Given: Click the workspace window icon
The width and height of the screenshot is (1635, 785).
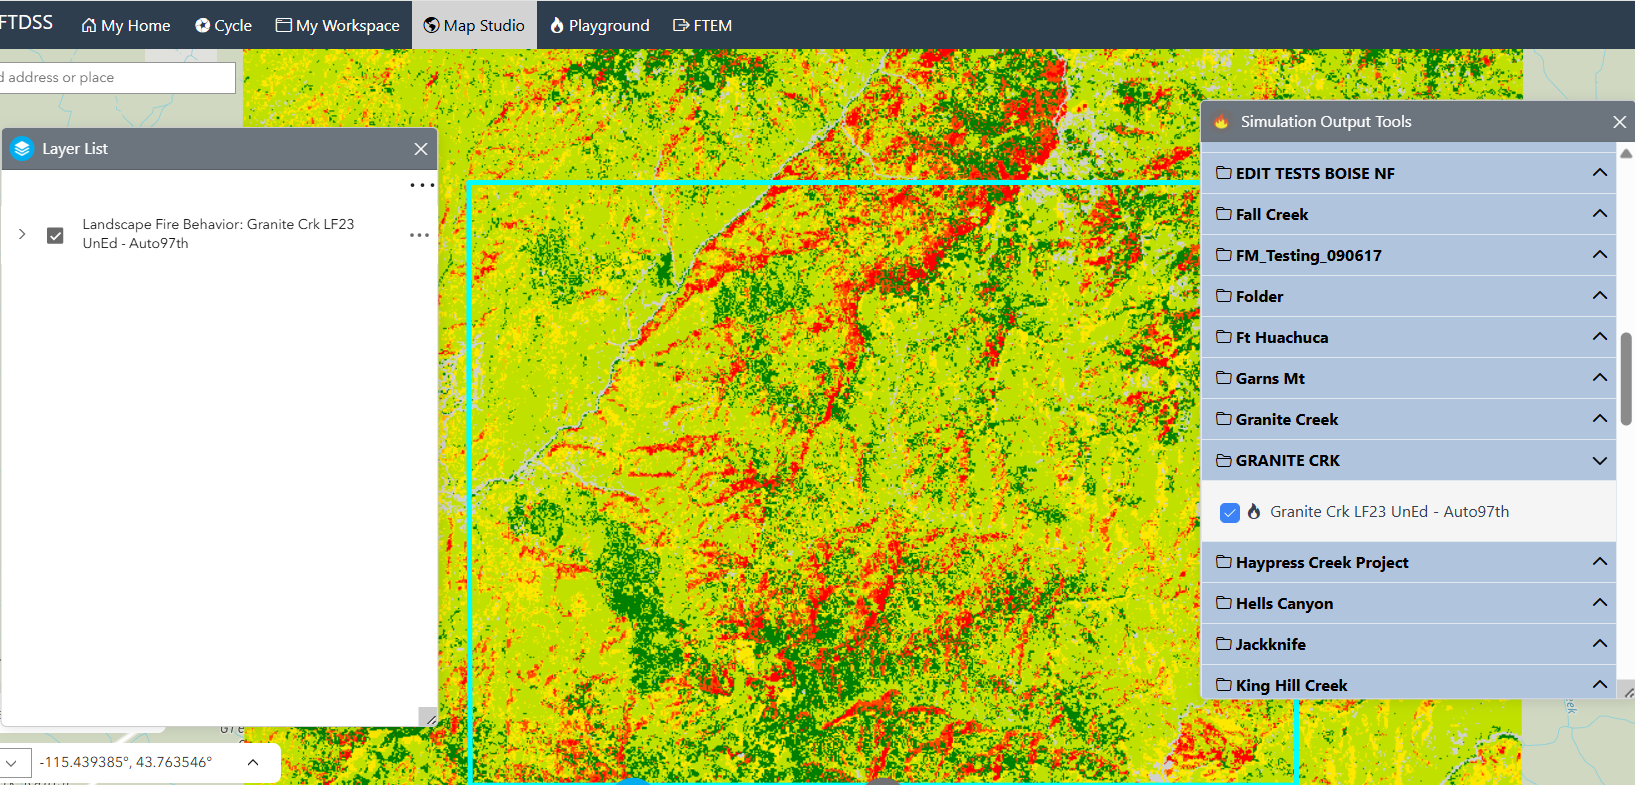Looking at the screenshot, I should (x=284, y=25).
